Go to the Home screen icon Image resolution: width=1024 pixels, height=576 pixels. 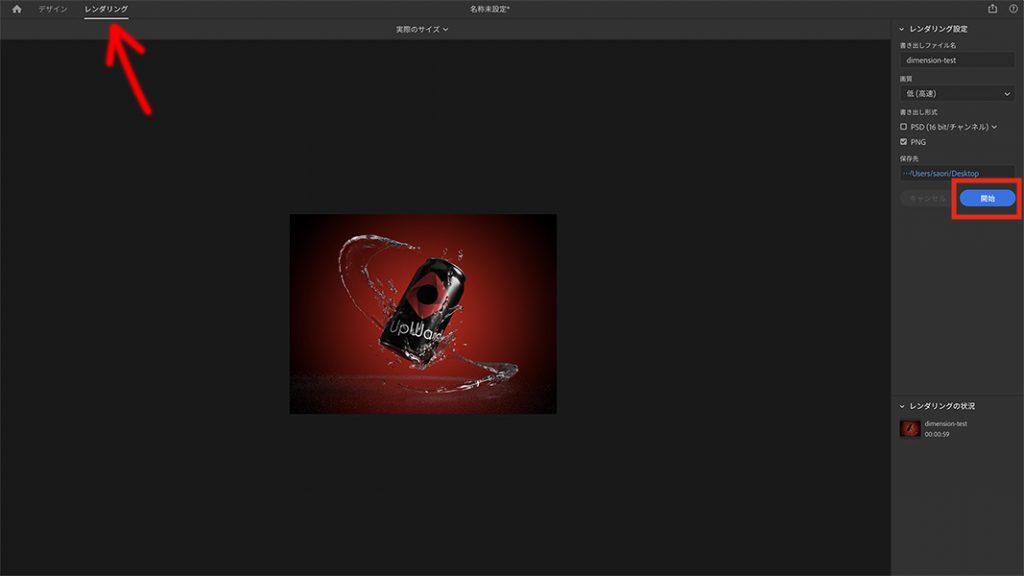(x=16, y=9)
